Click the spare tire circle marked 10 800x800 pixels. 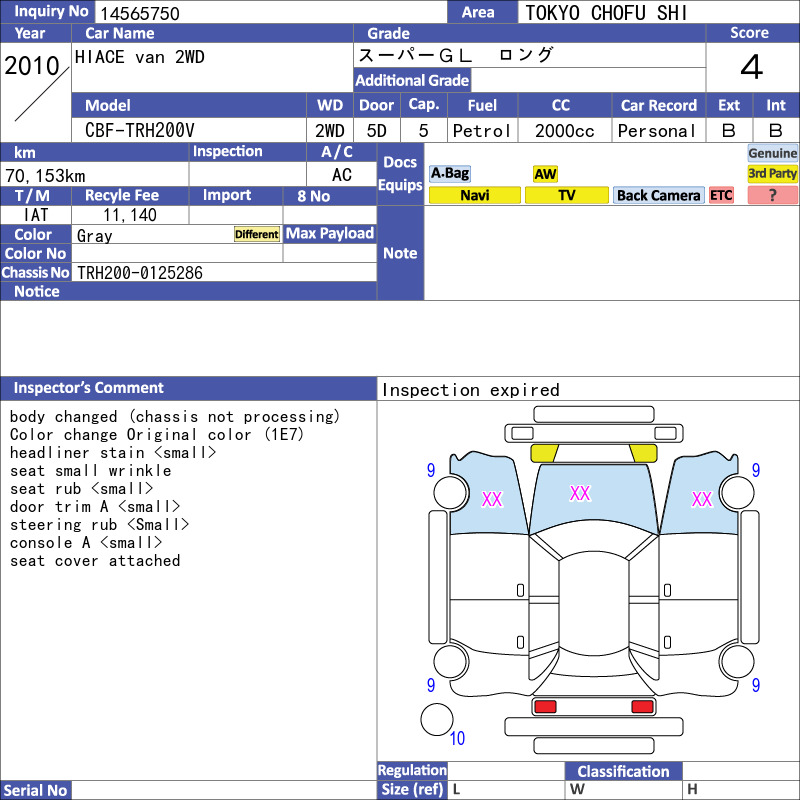tap(437, 719)
